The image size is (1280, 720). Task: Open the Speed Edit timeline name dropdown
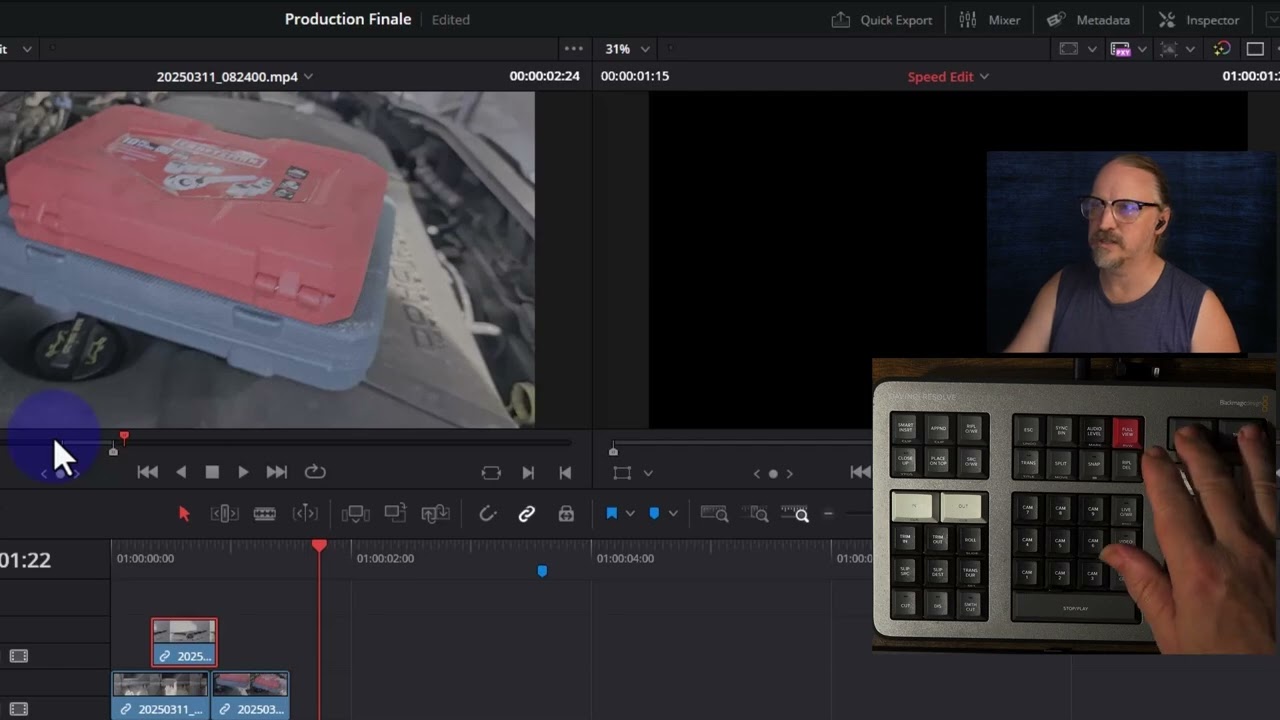click(x=948, y=76)
